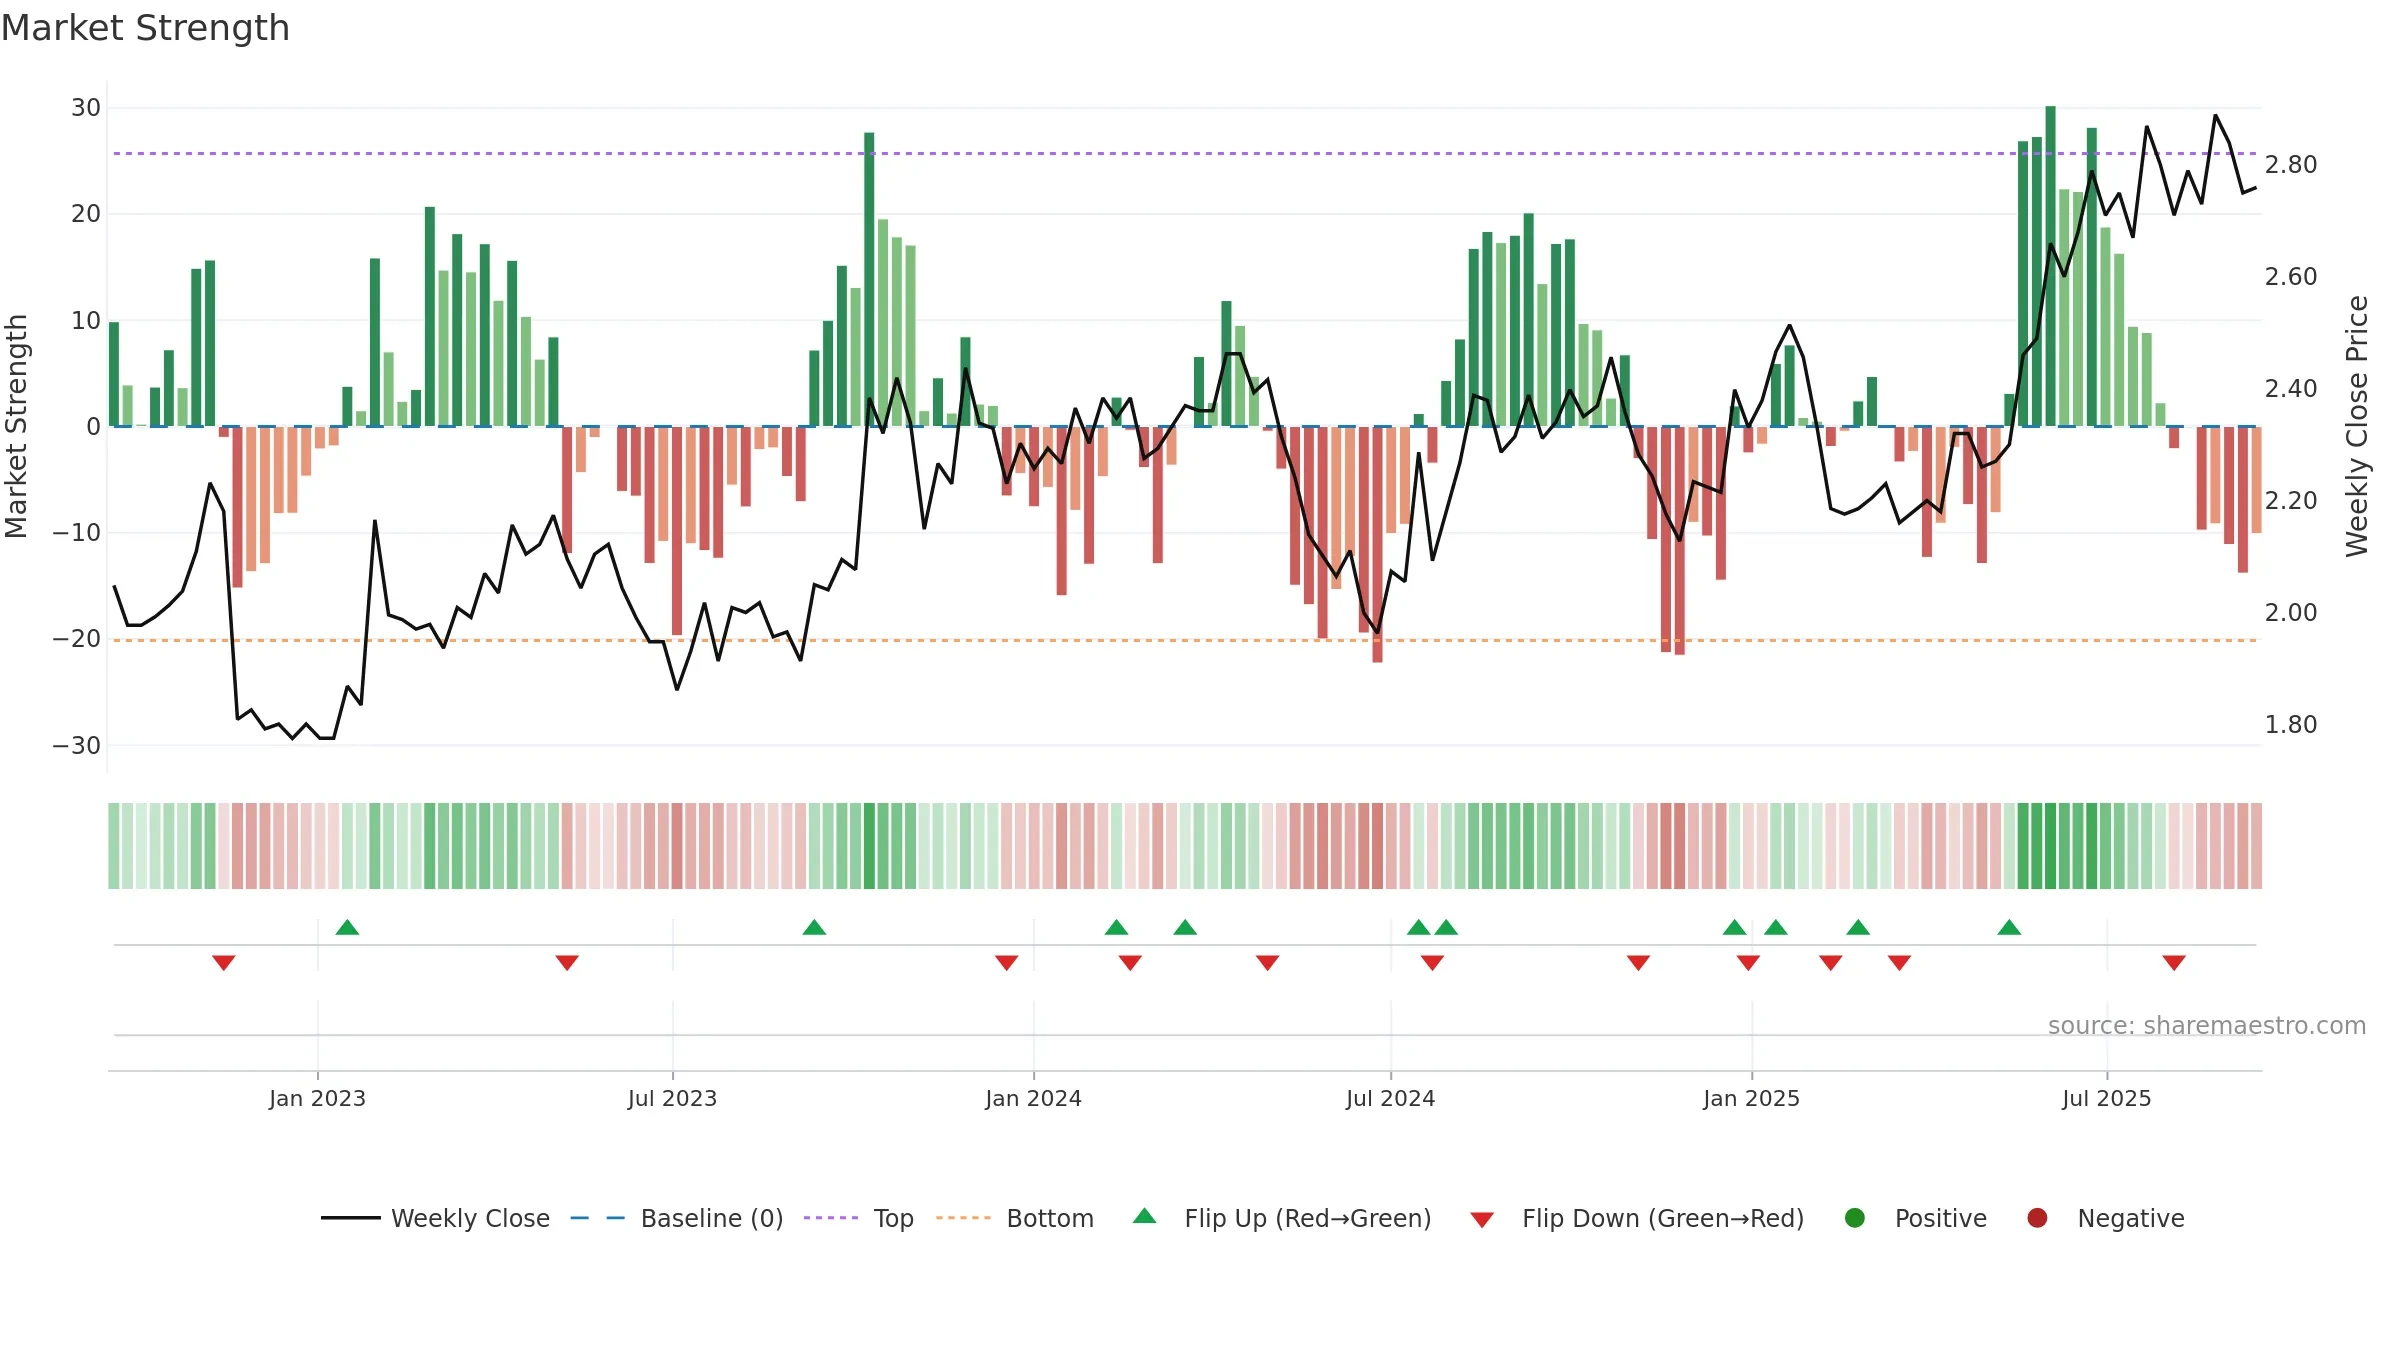Click the flip-up marker just after Jan 2023

(347, 927)
